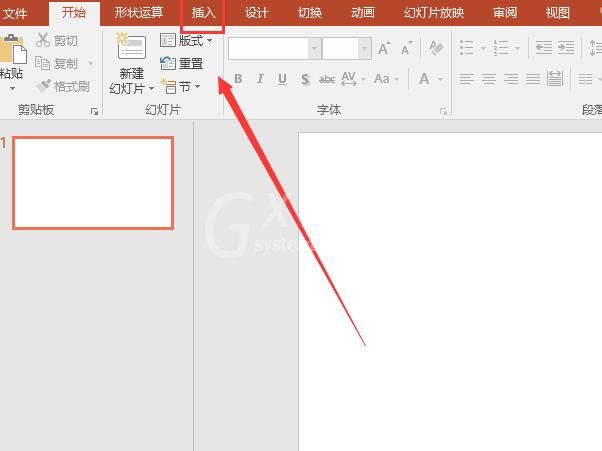Click the 重置 (Reset) slide button
The image size is (602, 451).
point(181,63)
